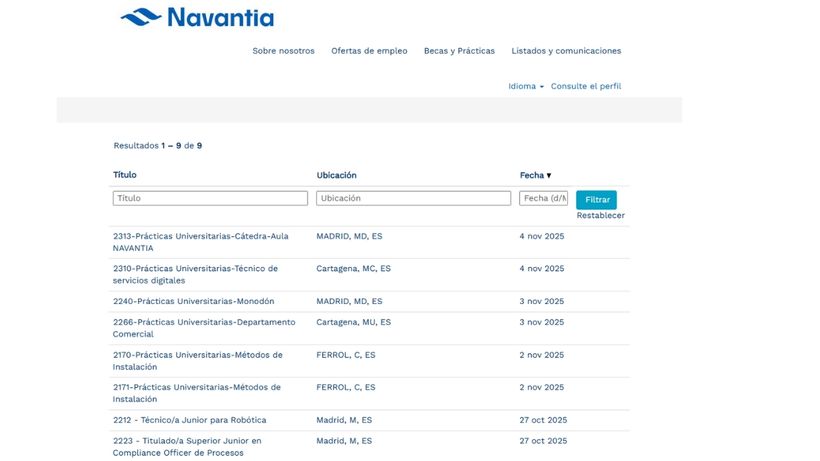Viewport: 820px width, 461px height.
Task: Sort results by Título column header
Action: click(125, 175)
